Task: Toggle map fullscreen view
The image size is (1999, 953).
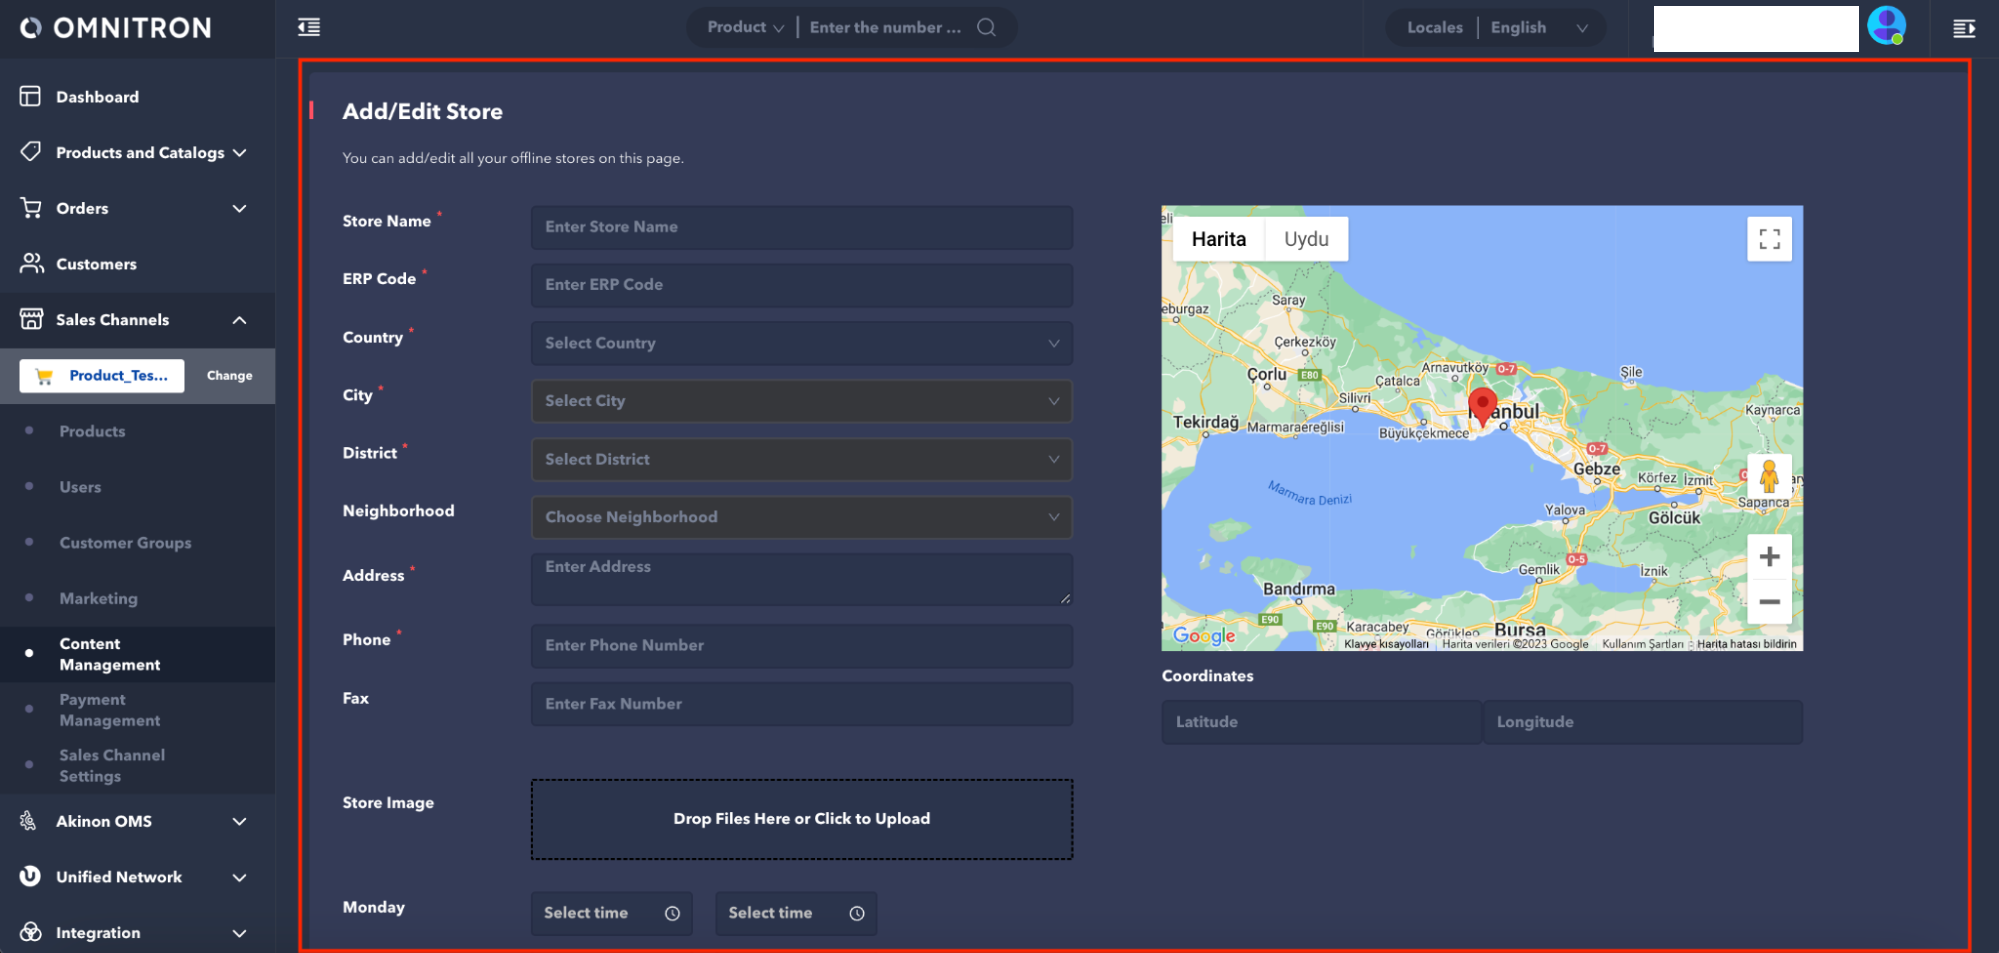Action: [1769, 239]
